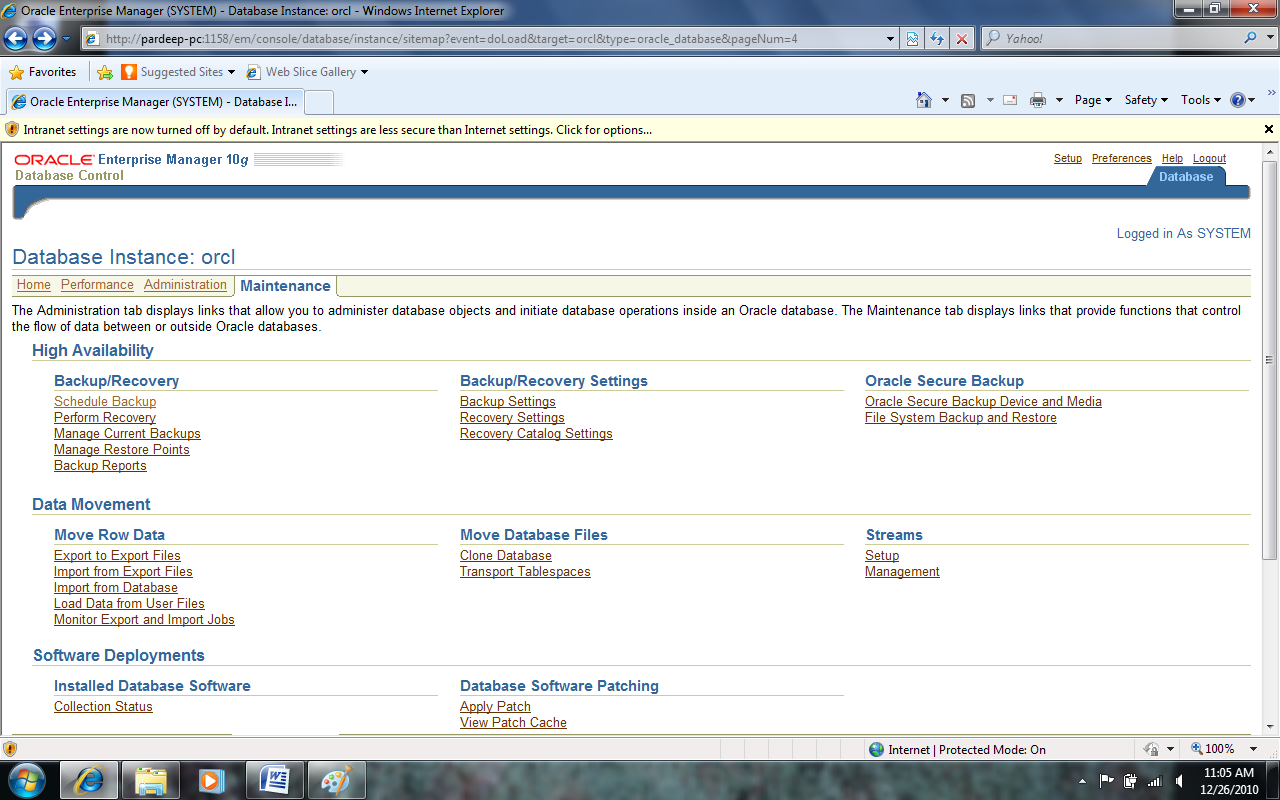The image size is (1280, 800).
Task: Click the Compatibility View icon in address bar
Action: coord(913,39)
